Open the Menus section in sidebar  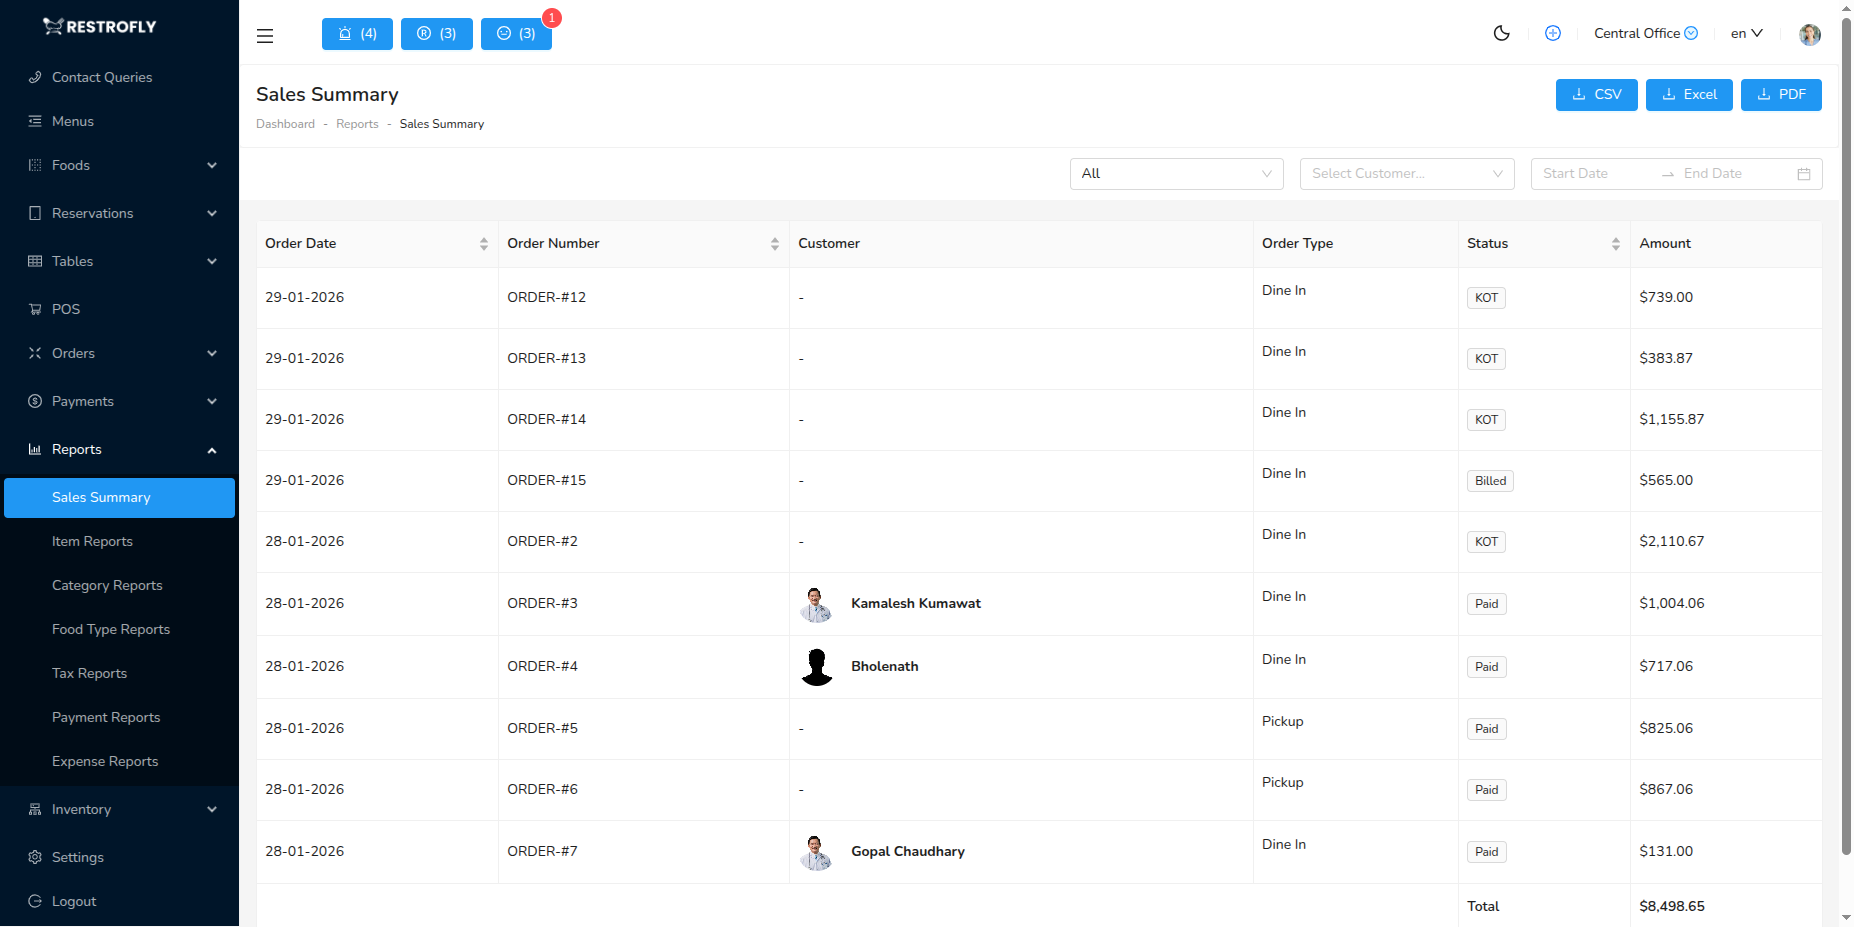pos(72,121)
